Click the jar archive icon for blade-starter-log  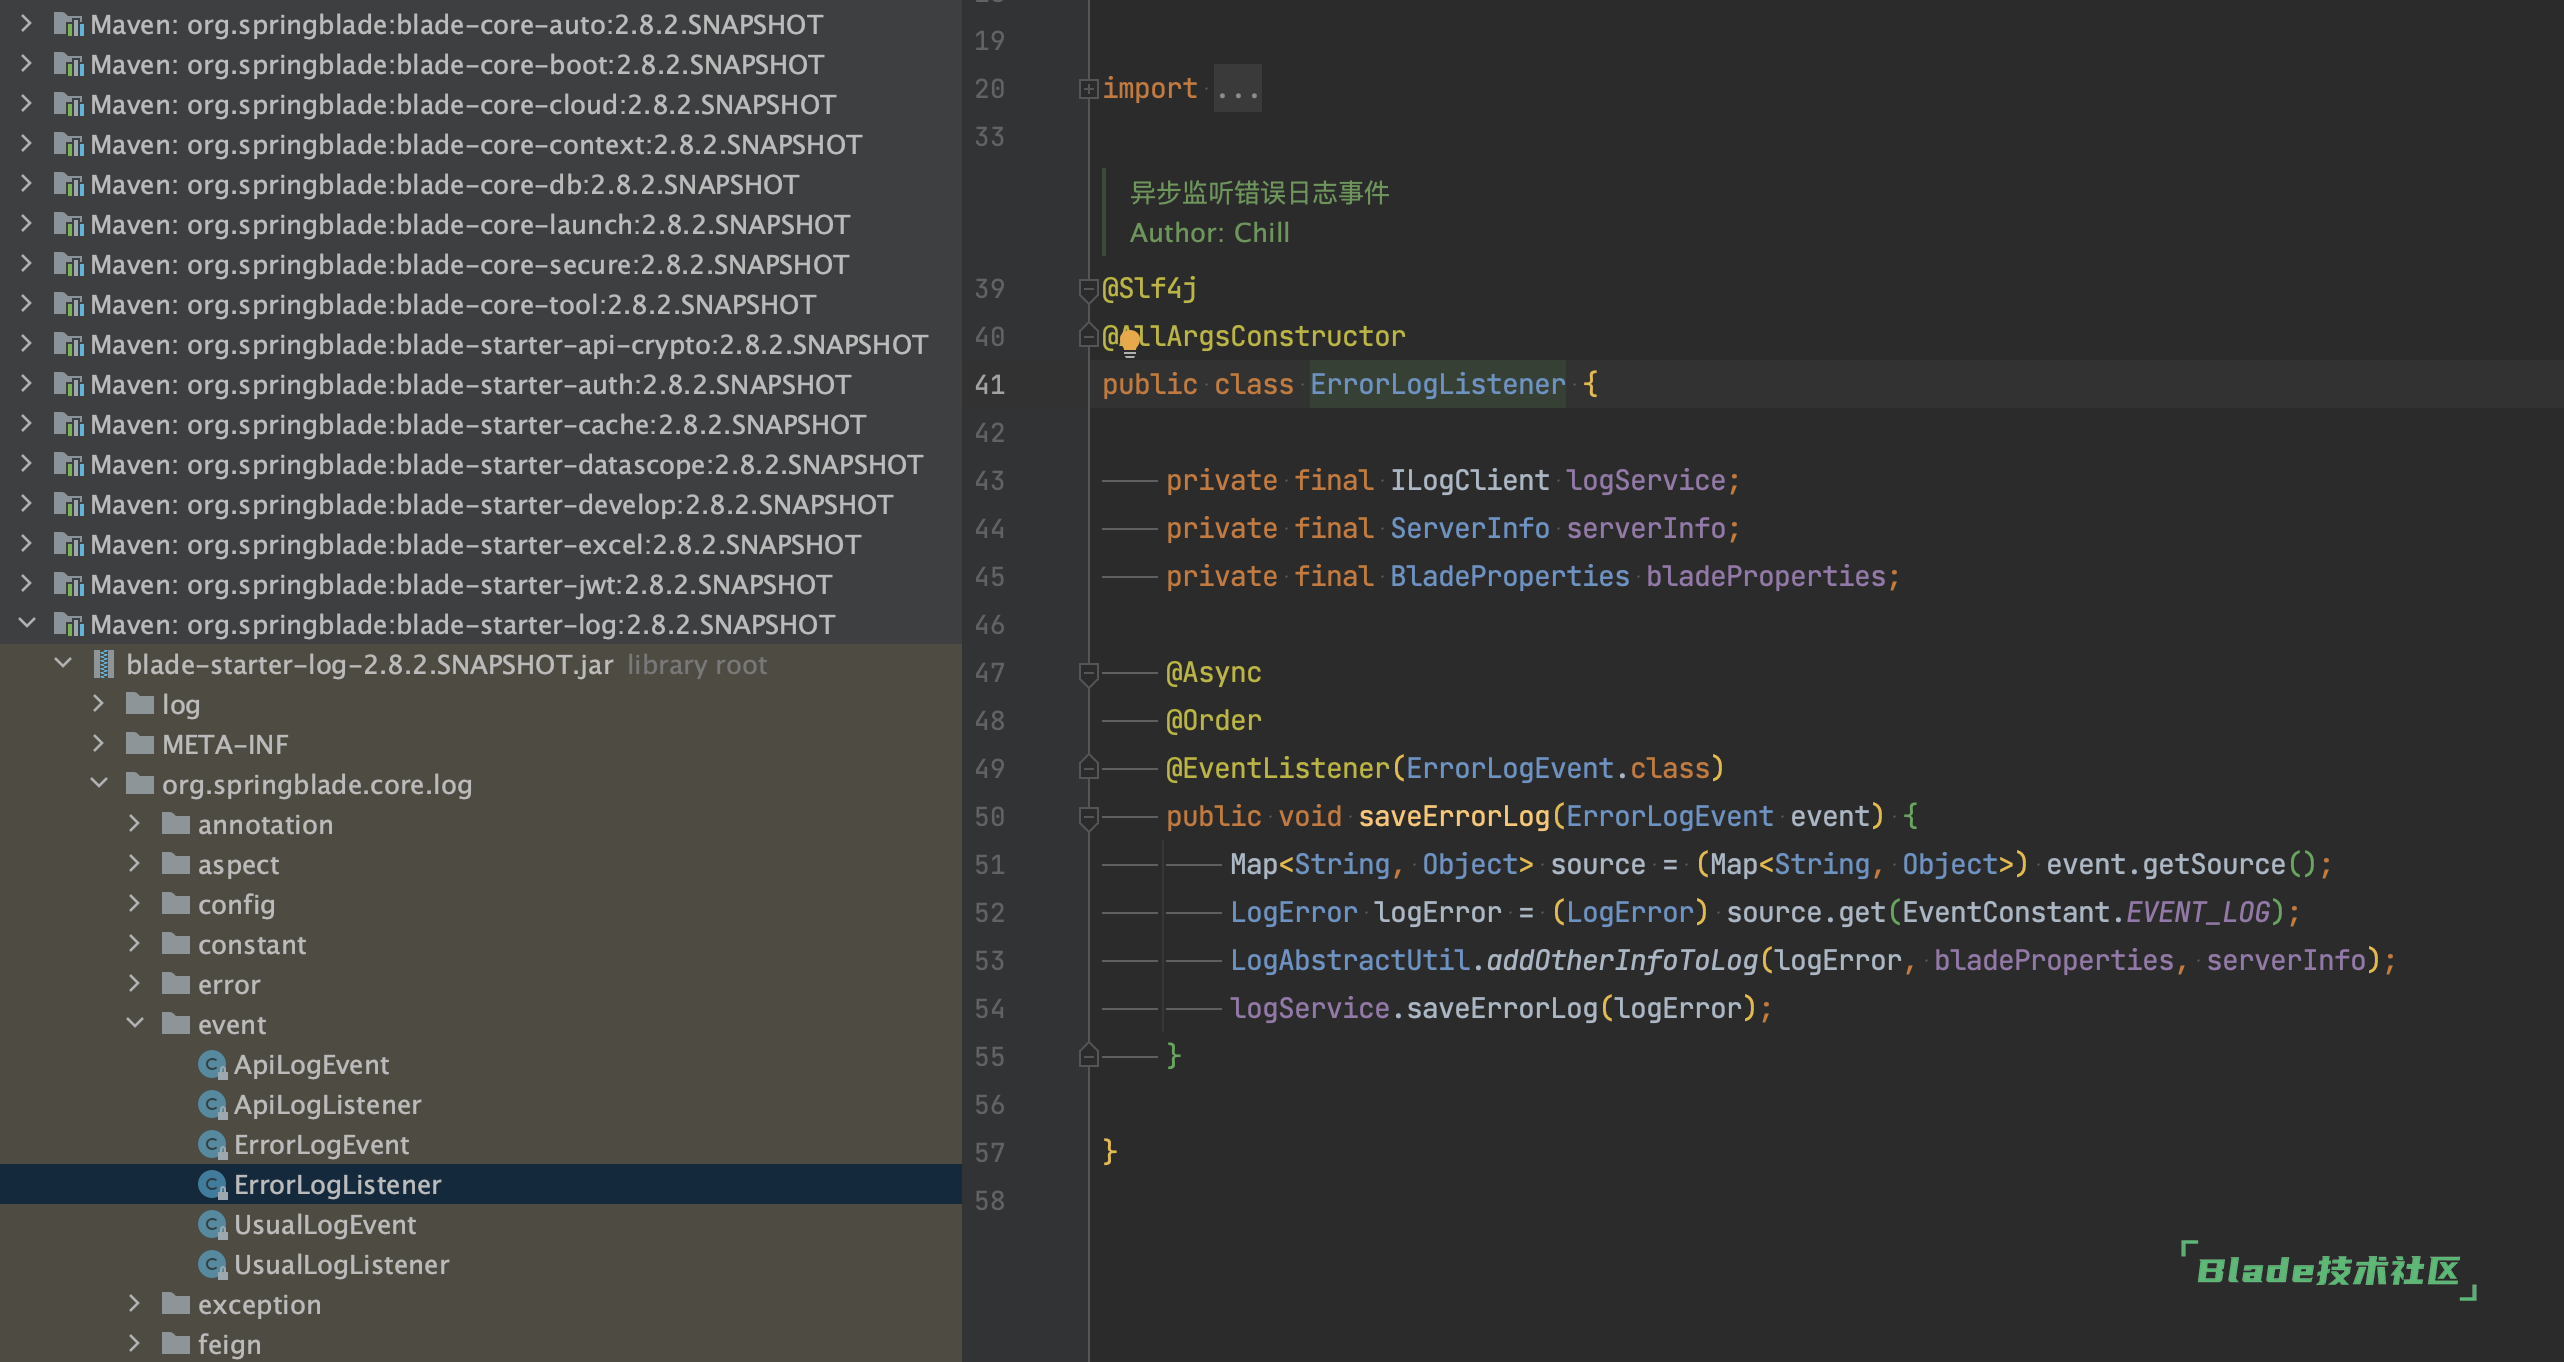pos(103,664)
